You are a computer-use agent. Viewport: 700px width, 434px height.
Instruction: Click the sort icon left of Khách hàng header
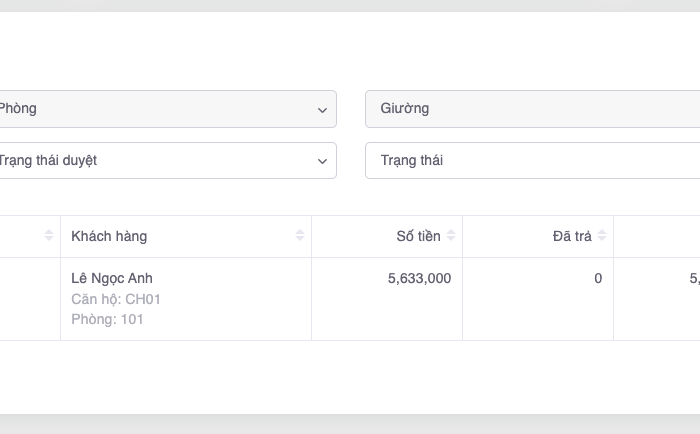click(x=49, y=236)
